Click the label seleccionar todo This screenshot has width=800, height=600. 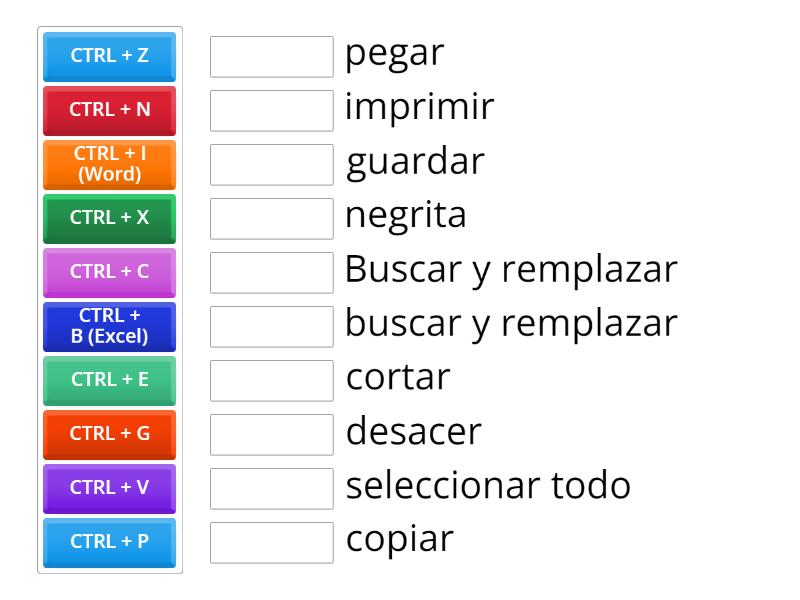[487, 485]
